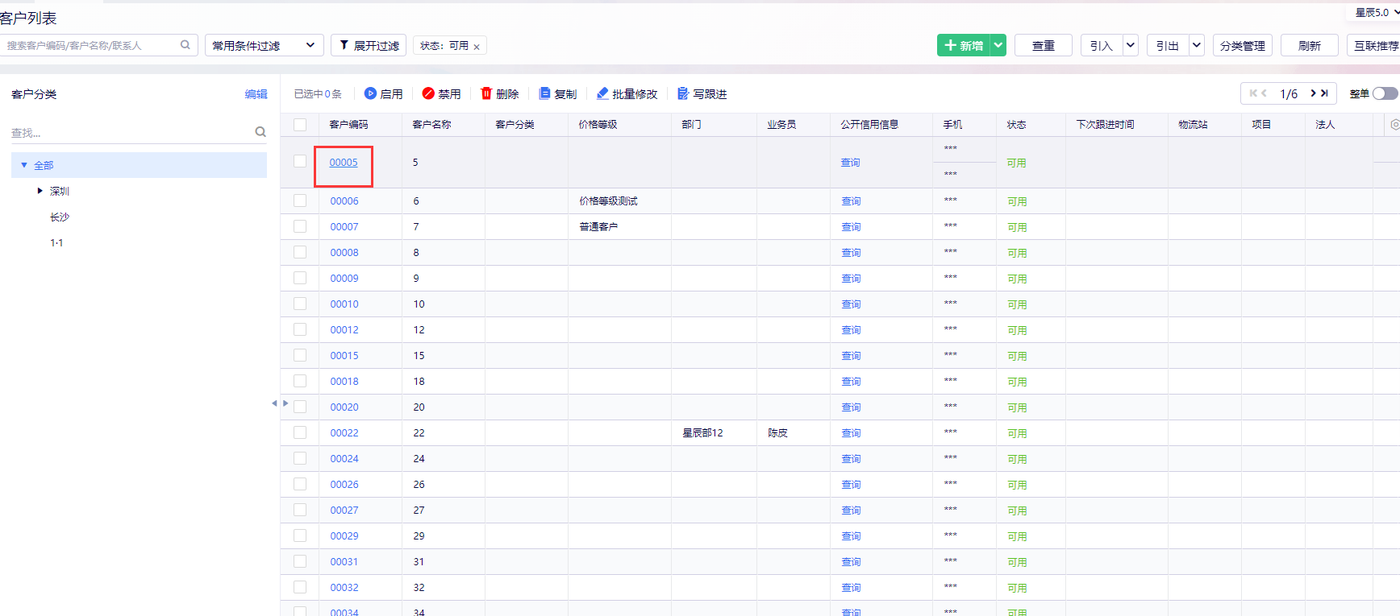Tick the select-all checkbox in table header

(300, 125)
